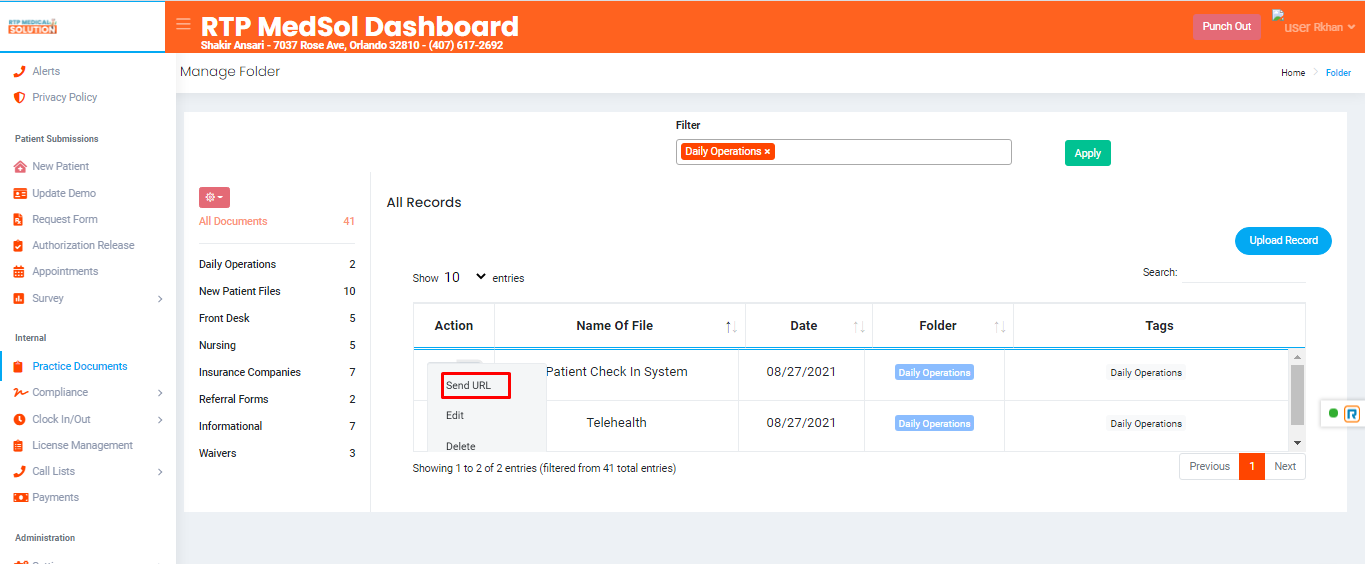Click Daily Operations folder badge in Telehealth row
This screenshot has height=564, width=1365.
[934, 424]
